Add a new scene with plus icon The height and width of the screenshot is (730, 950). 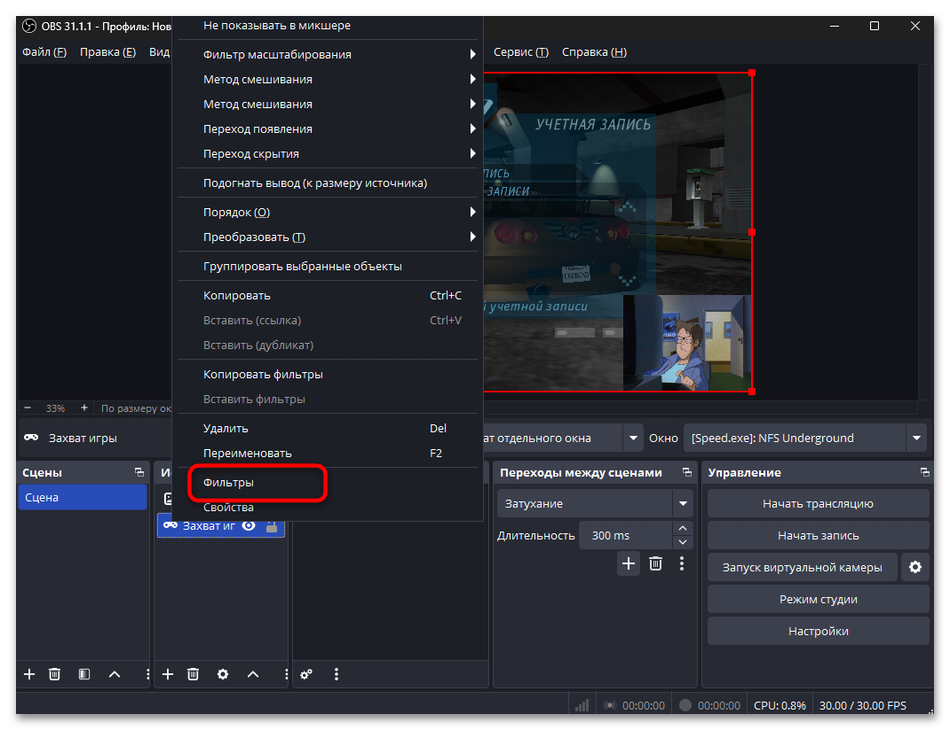29,674
